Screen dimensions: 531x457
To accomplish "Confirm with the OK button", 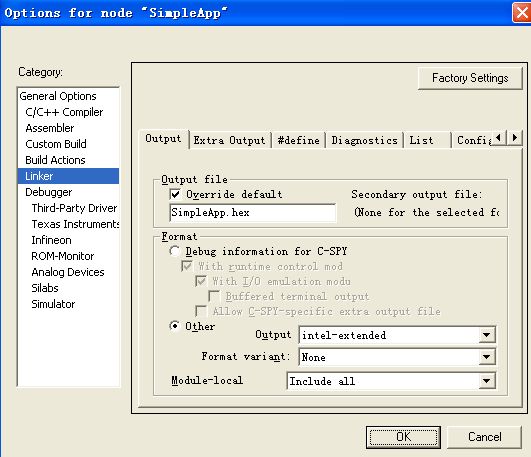I will point(403,437).
